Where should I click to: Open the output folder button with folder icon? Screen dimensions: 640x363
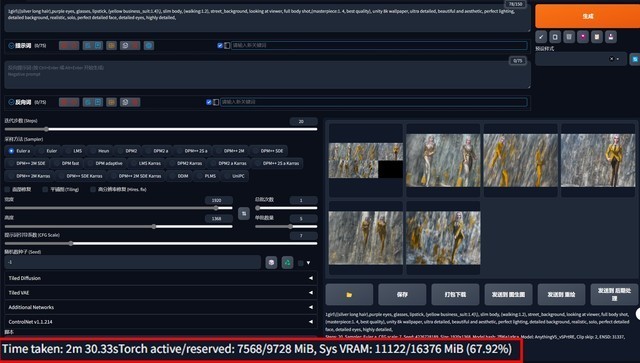tap(349, 294)
